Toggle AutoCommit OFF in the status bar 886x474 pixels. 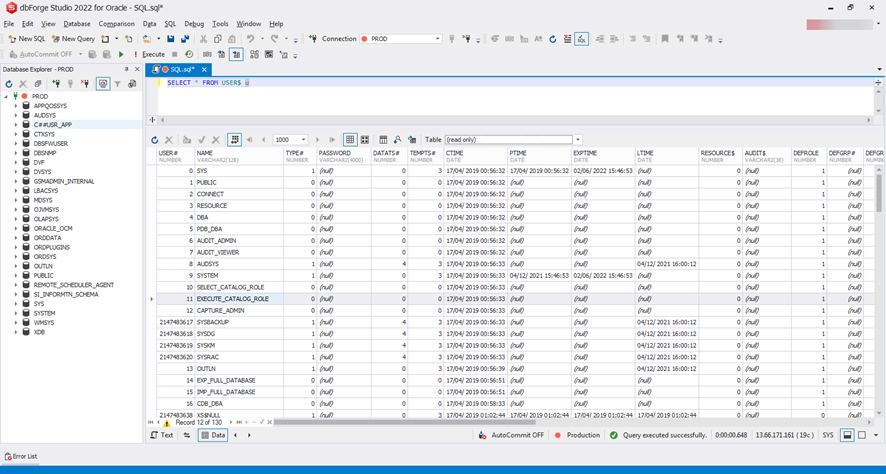pyautogui.click(x=511, y=436)
